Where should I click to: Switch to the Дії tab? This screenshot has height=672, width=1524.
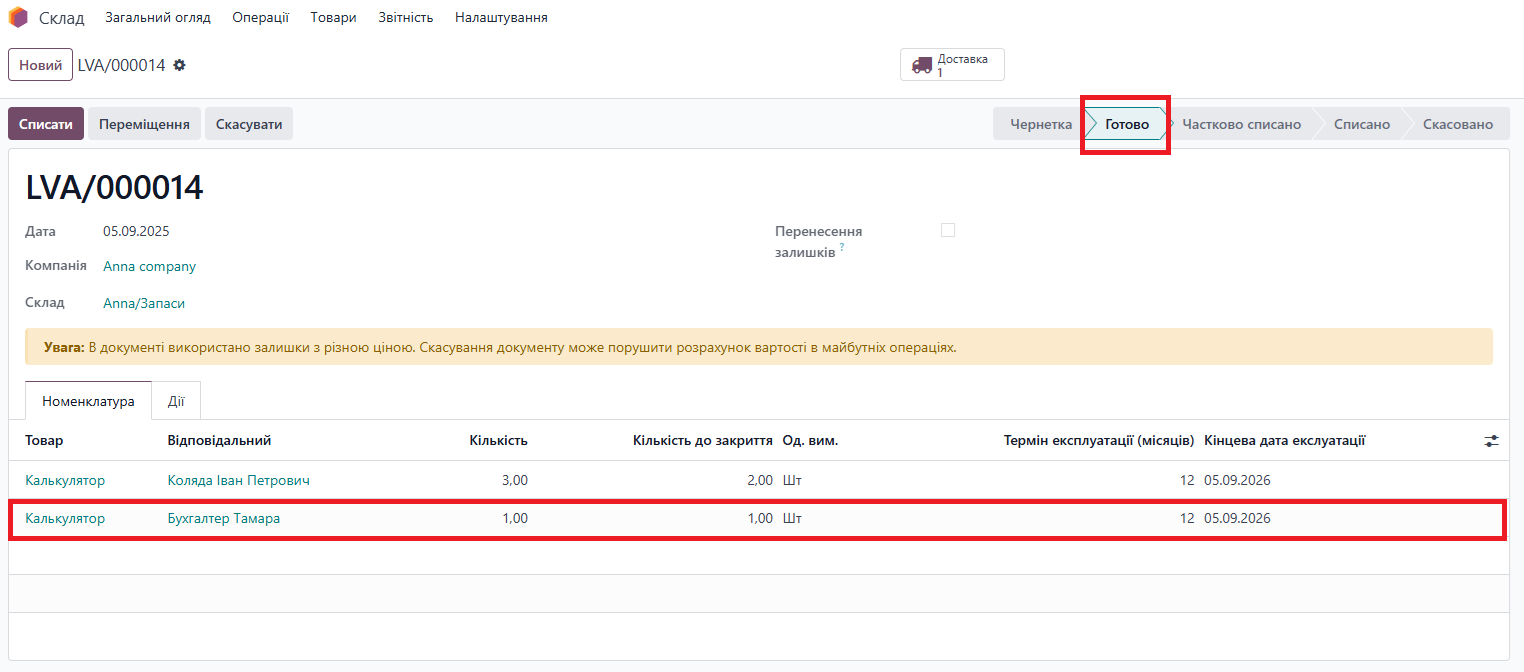coord(176,401)
